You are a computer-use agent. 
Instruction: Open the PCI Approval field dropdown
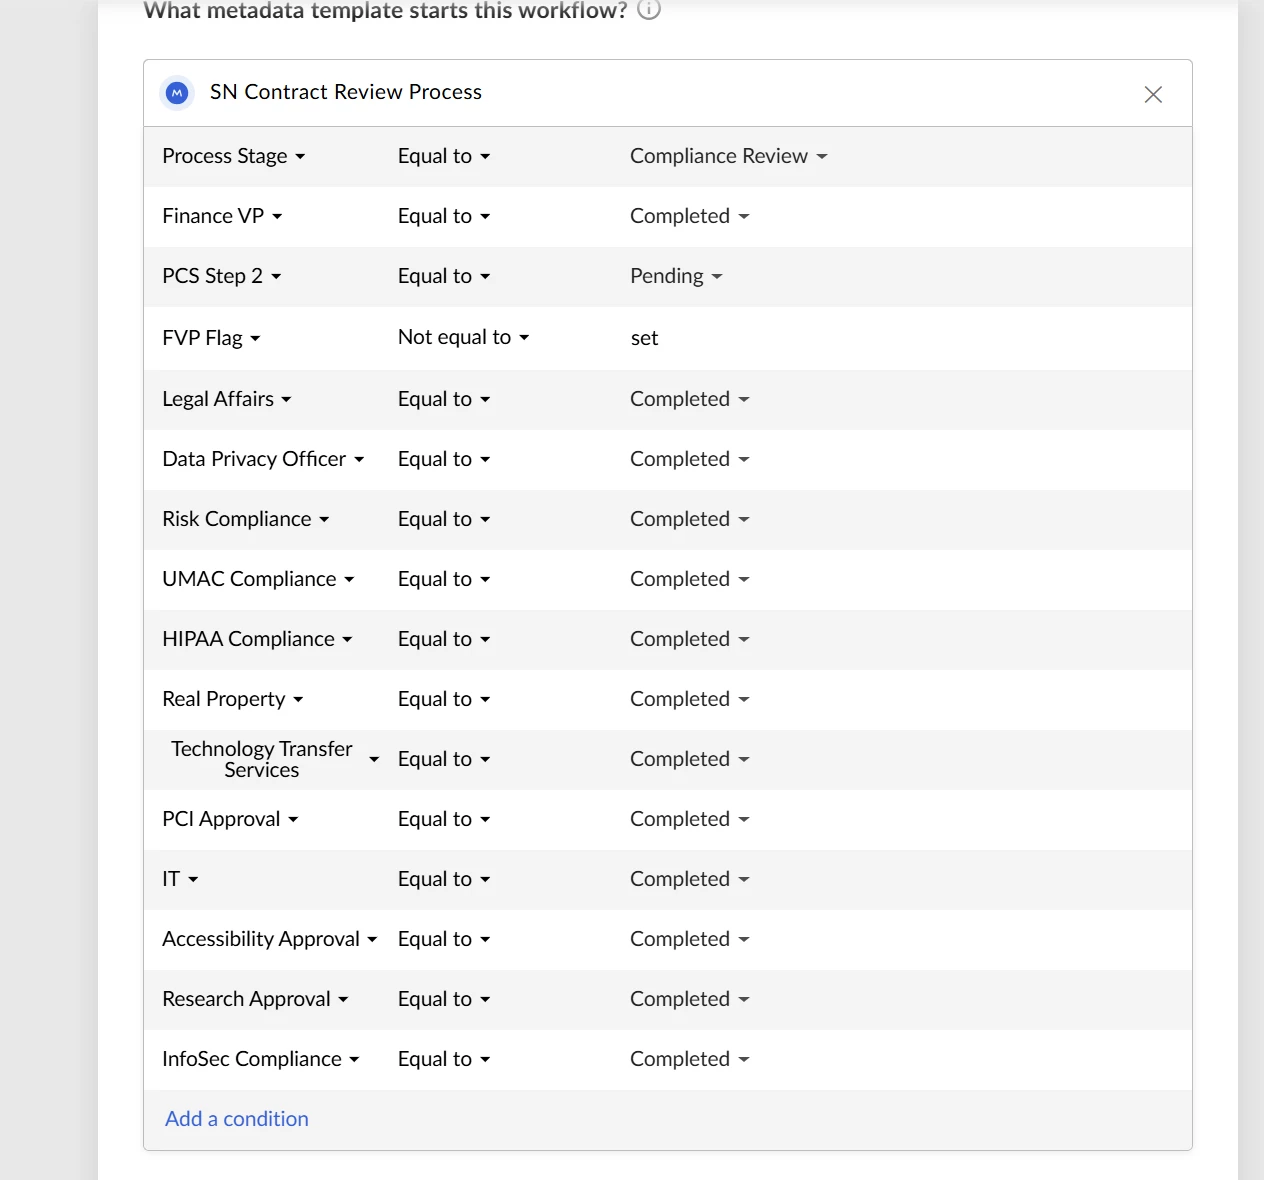coord(230,819)
